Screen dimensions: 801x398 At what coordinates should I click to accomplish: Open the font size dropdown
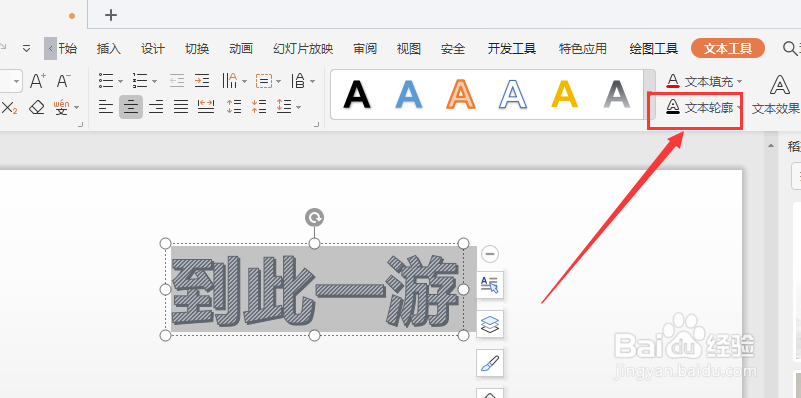(17, 81)
